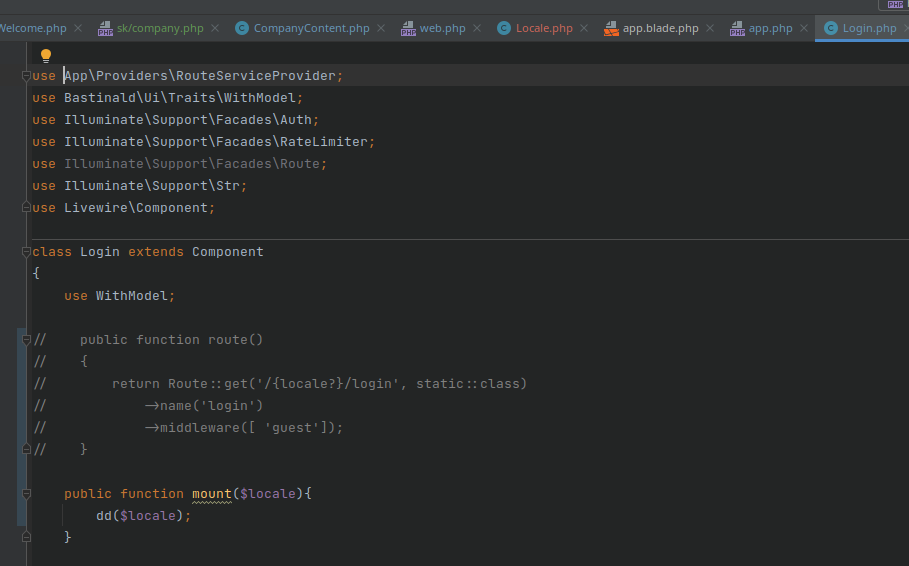909x566 pixels.
Task: Click fold end marker at Livewire\Component line
Action: coord(26,207)
